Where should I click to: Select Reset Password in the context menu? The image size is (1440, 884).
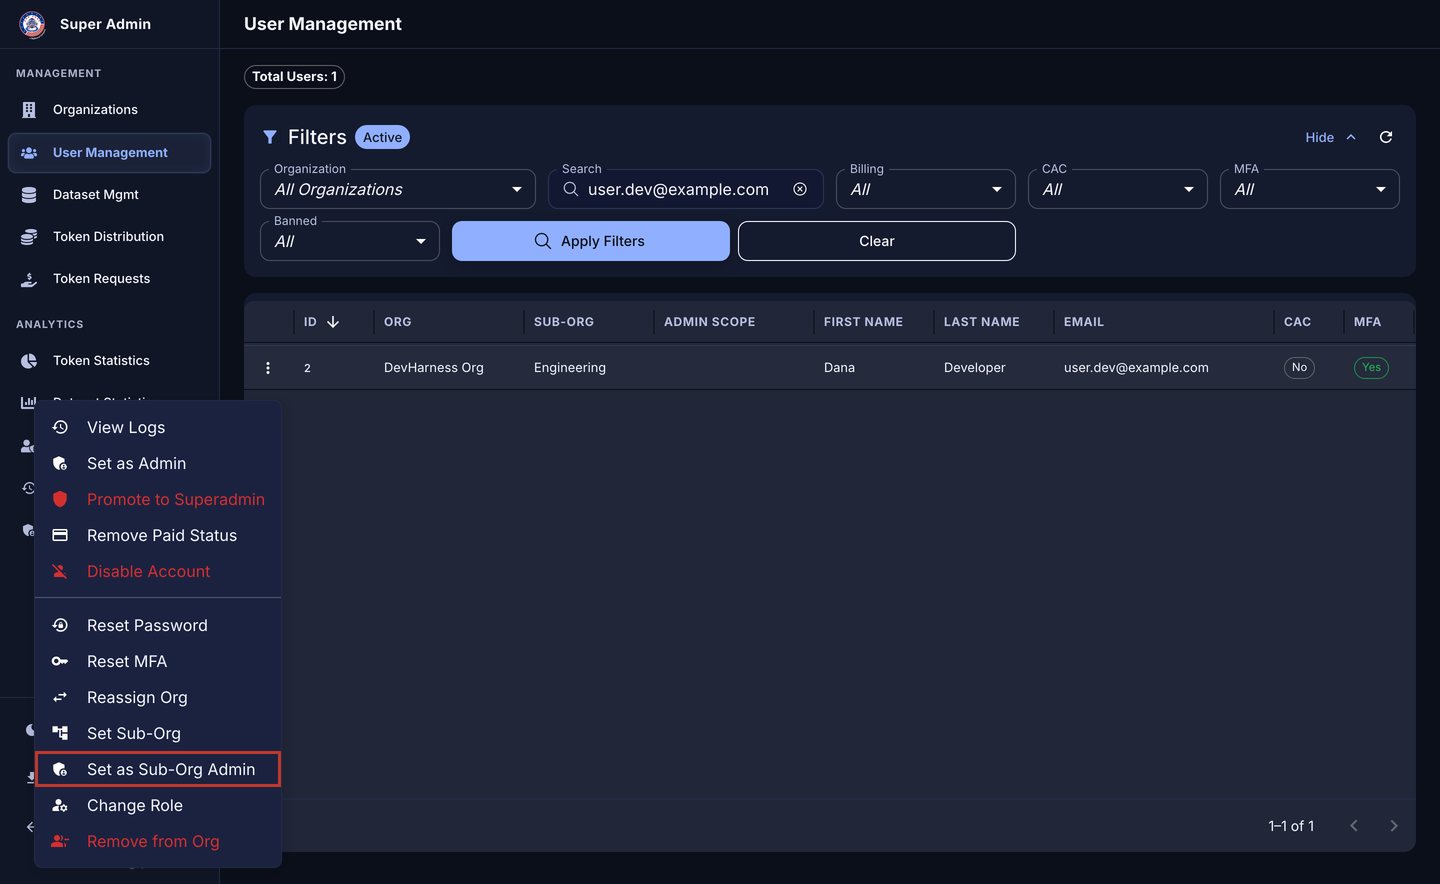(158, 625)
